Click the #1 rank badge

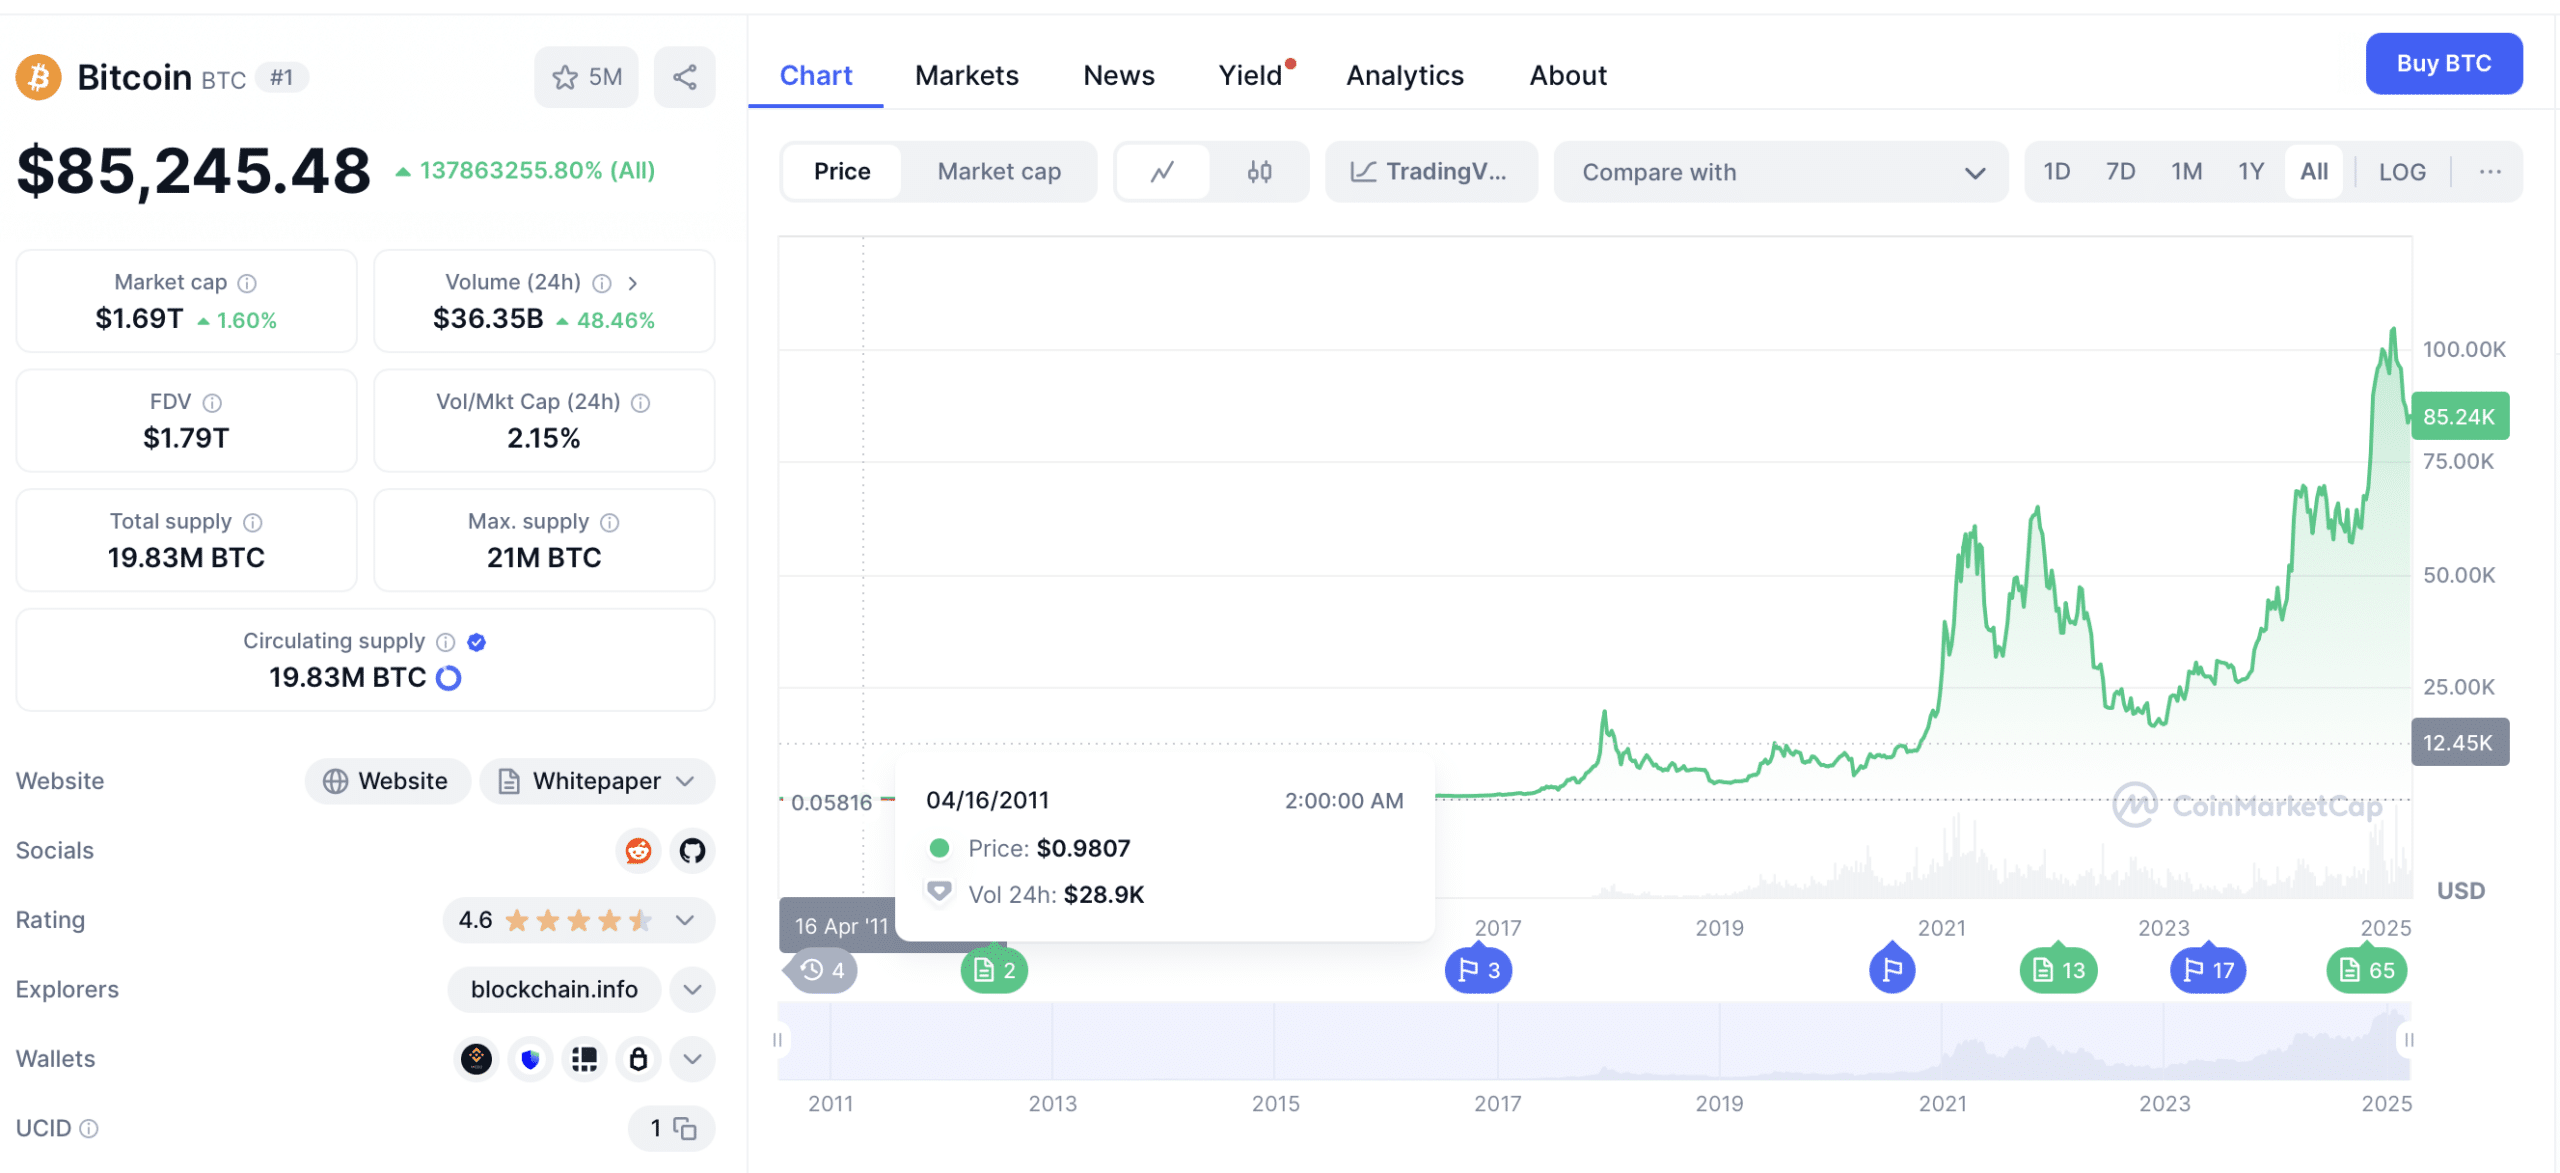(x=282, y=77)
